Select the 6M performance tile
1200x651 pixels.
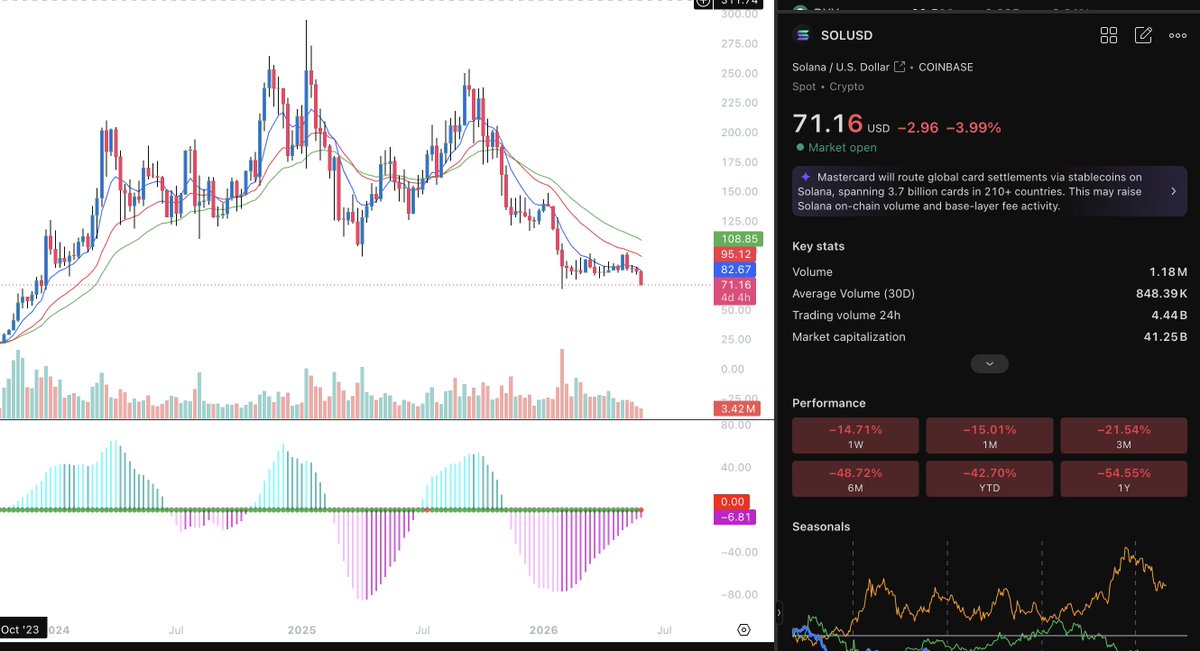coord(855,479)
